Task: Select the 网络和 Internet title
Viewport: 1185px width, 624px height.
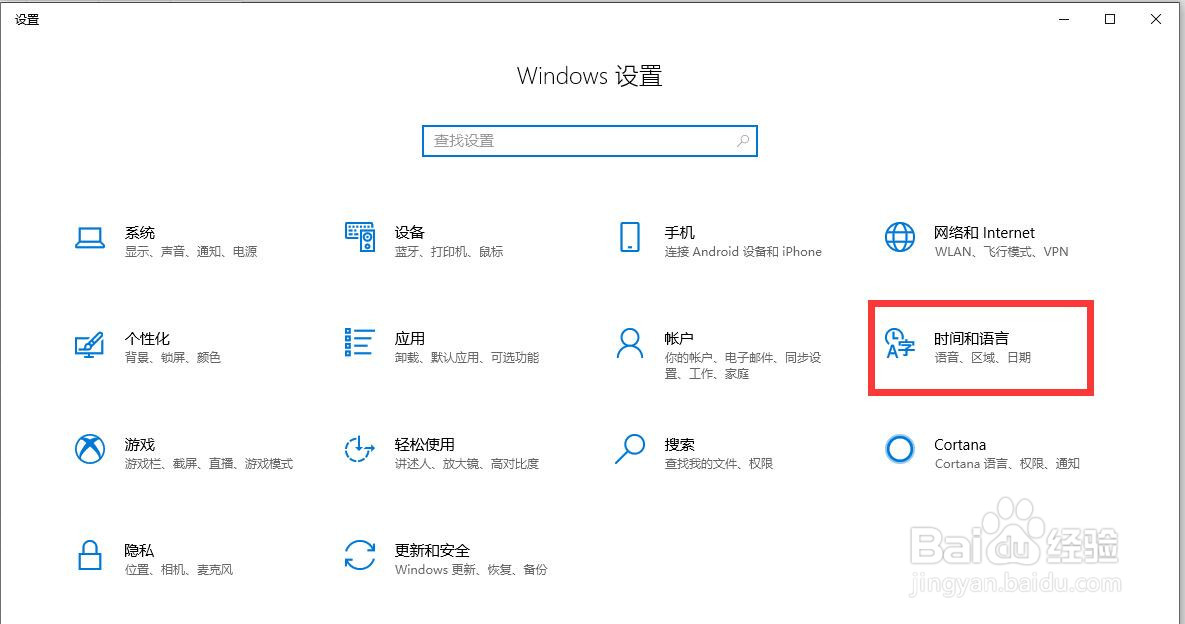Action: 984,233
